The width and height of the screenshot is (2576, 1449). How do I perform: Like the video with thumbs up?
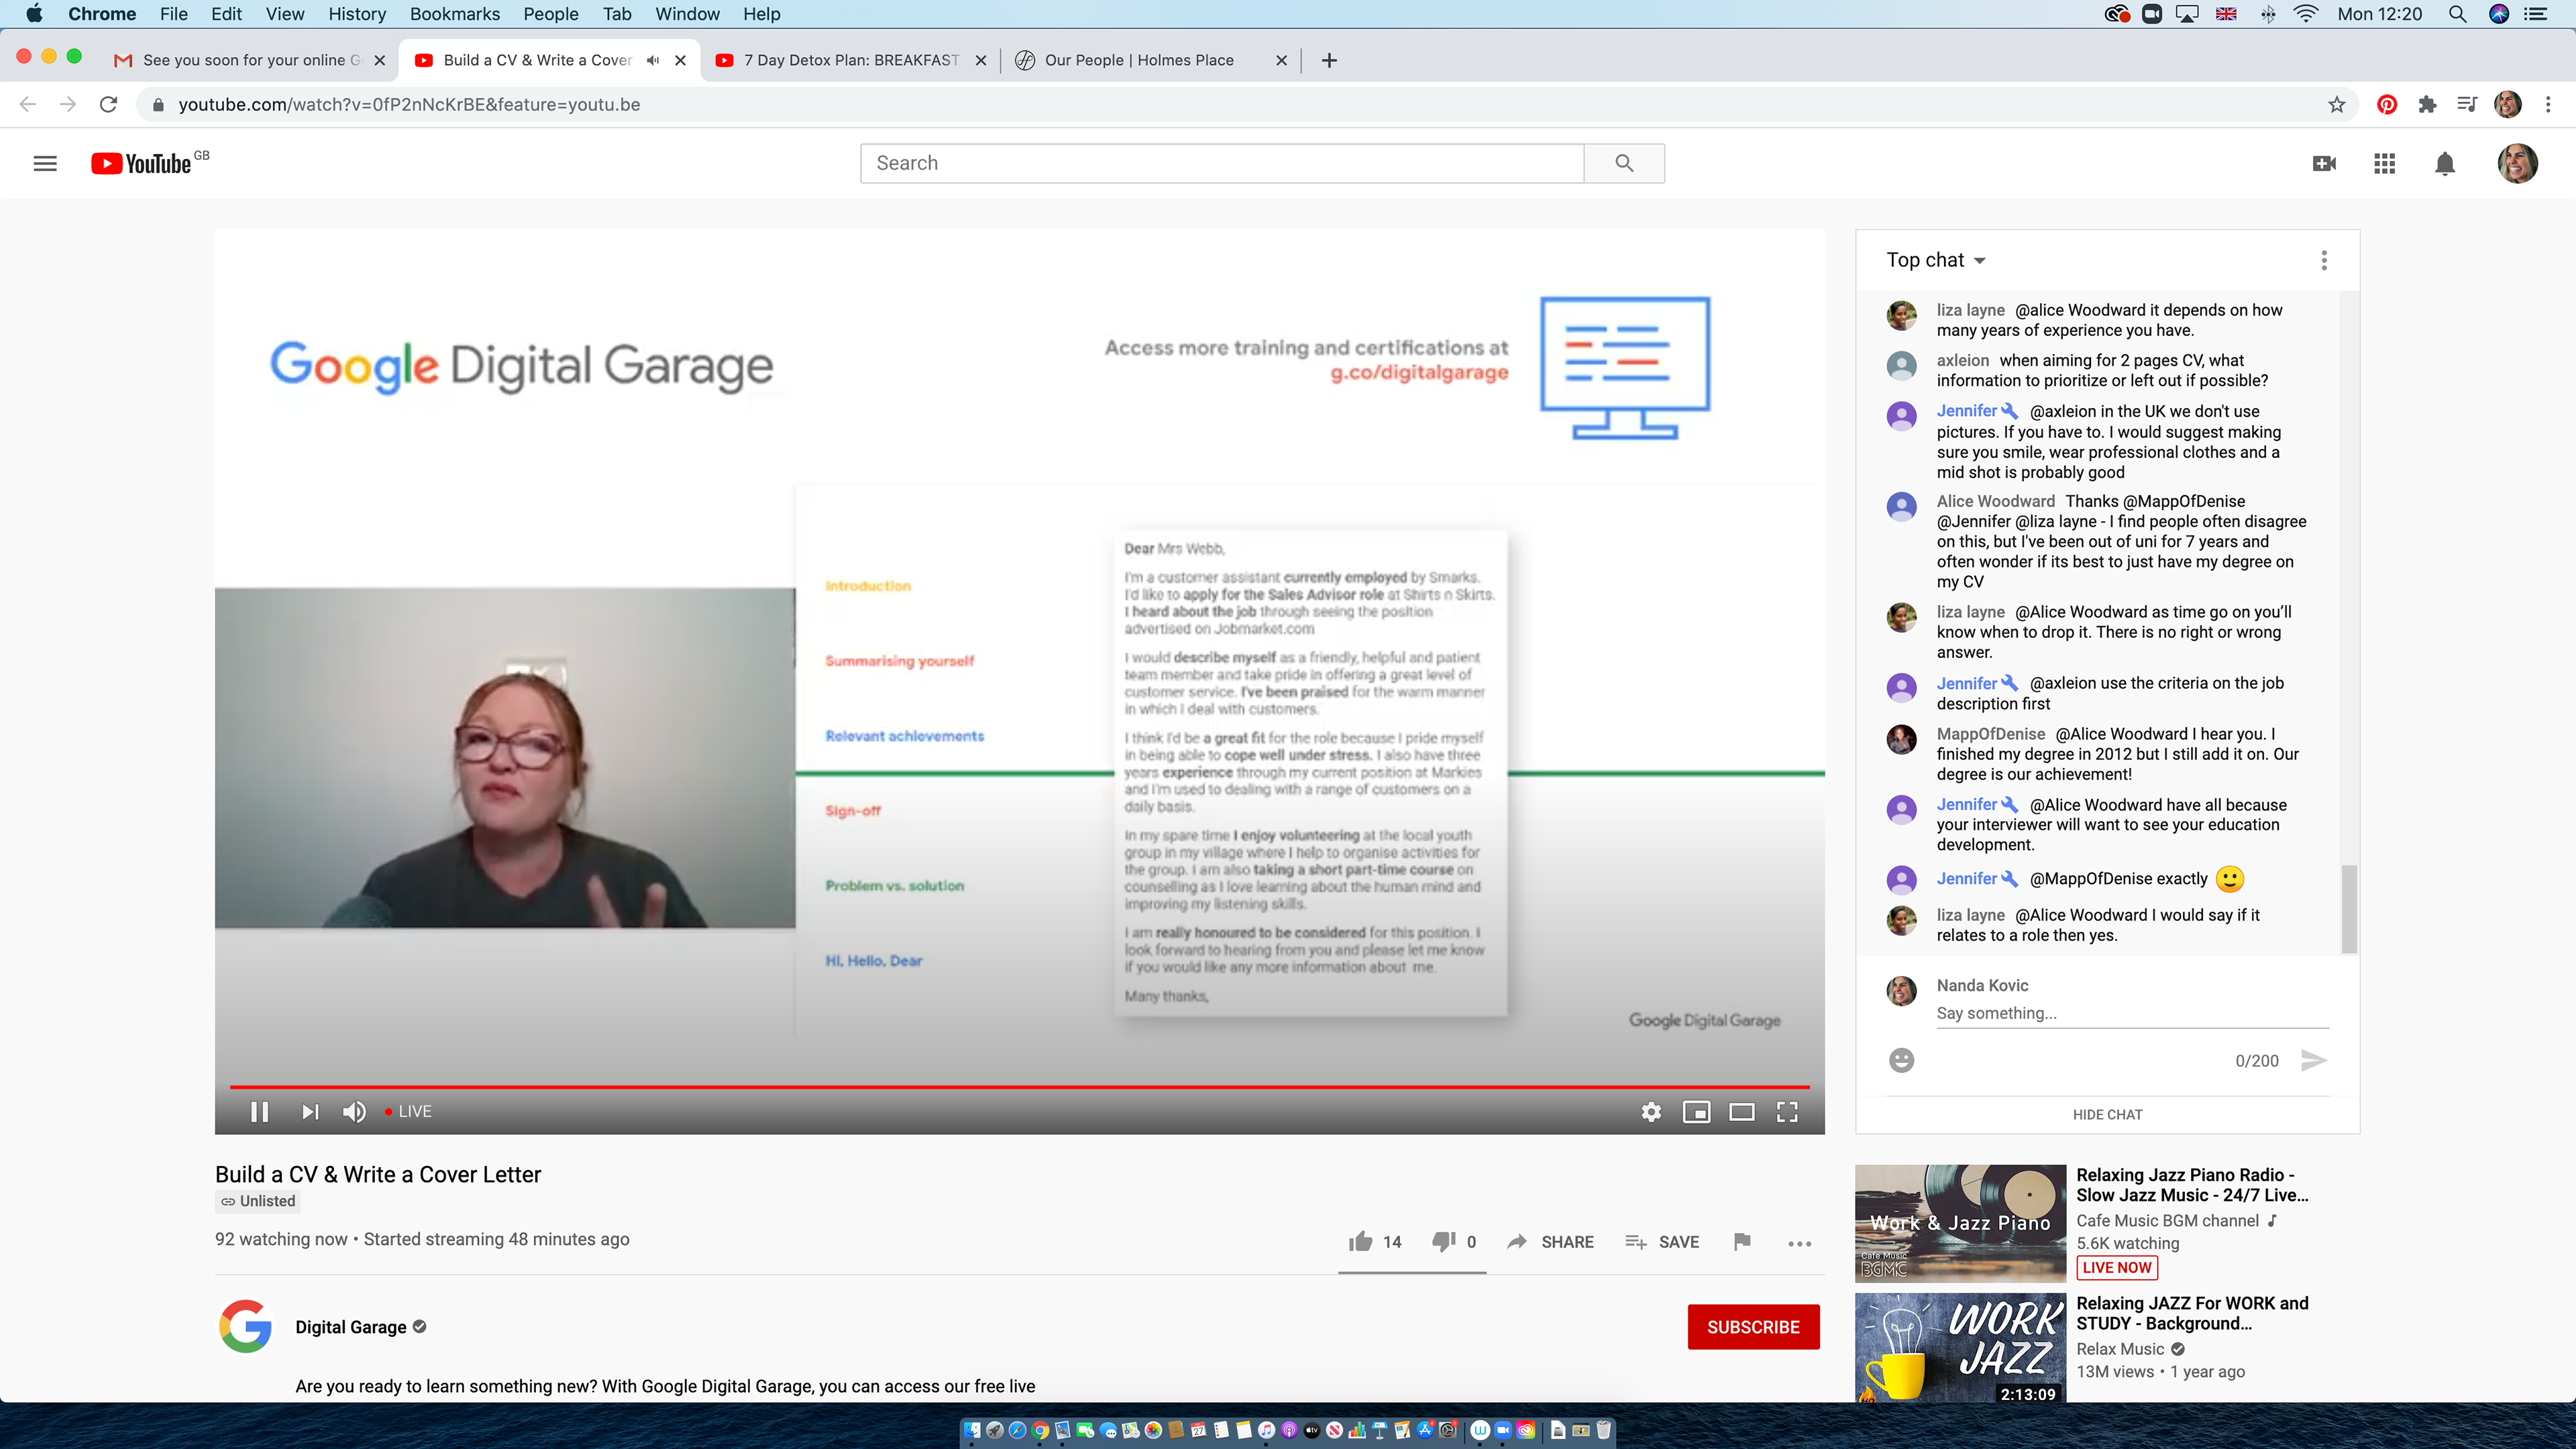[x=1360, y=1241]
